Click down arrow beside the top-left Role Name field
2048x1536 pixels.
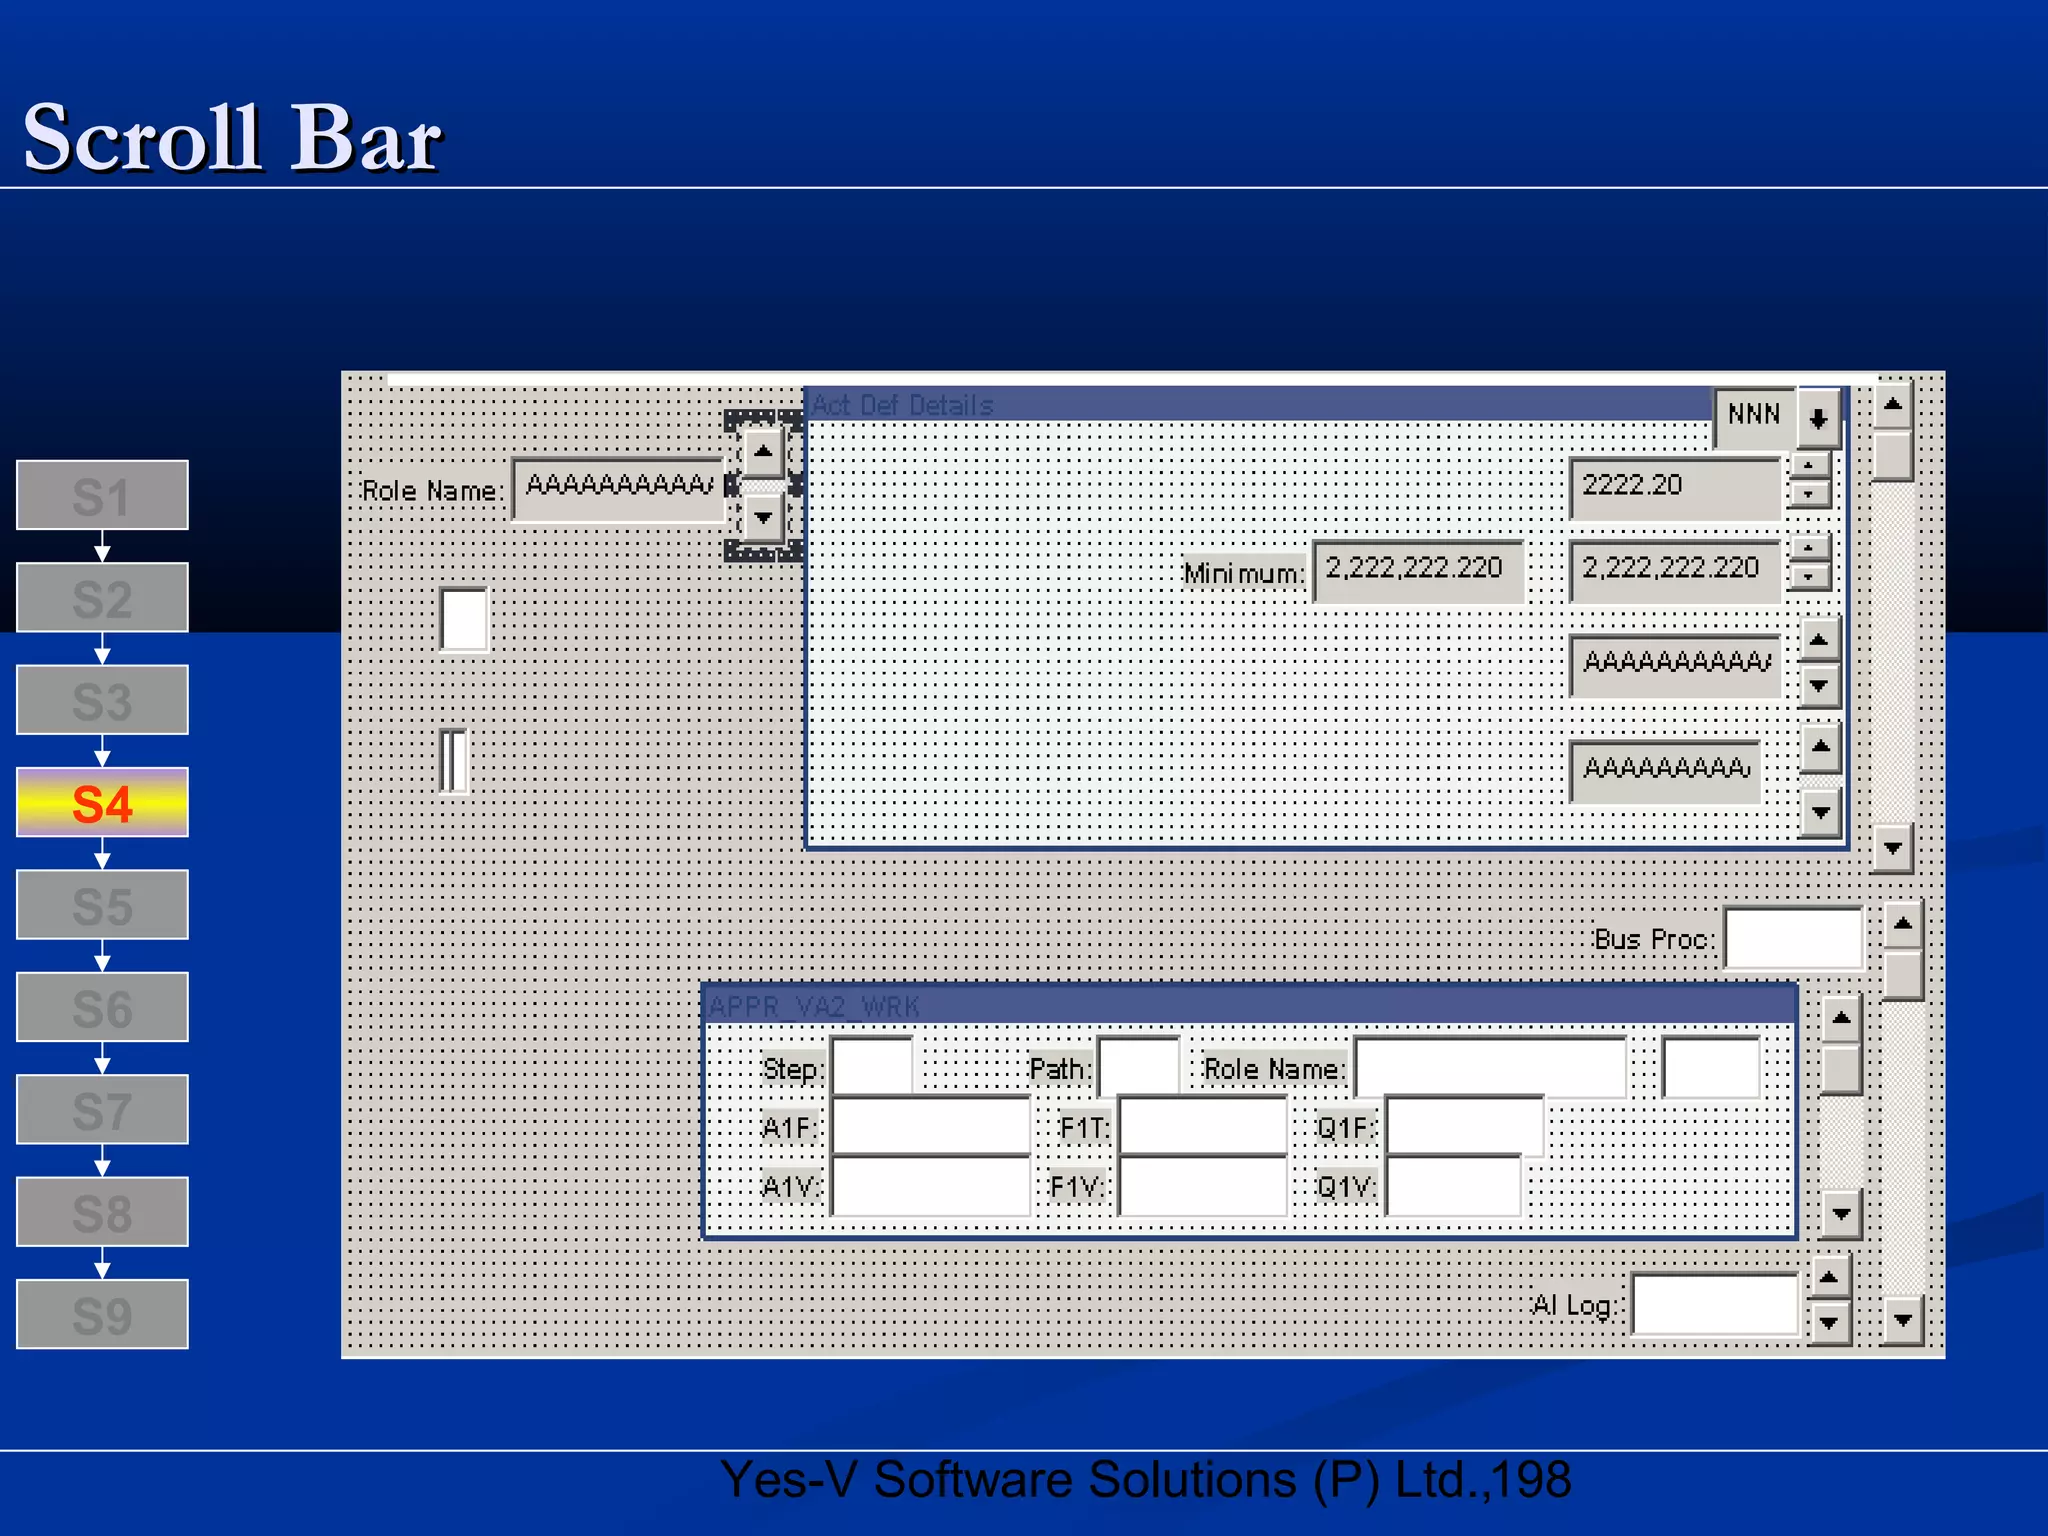coord(763,518)
